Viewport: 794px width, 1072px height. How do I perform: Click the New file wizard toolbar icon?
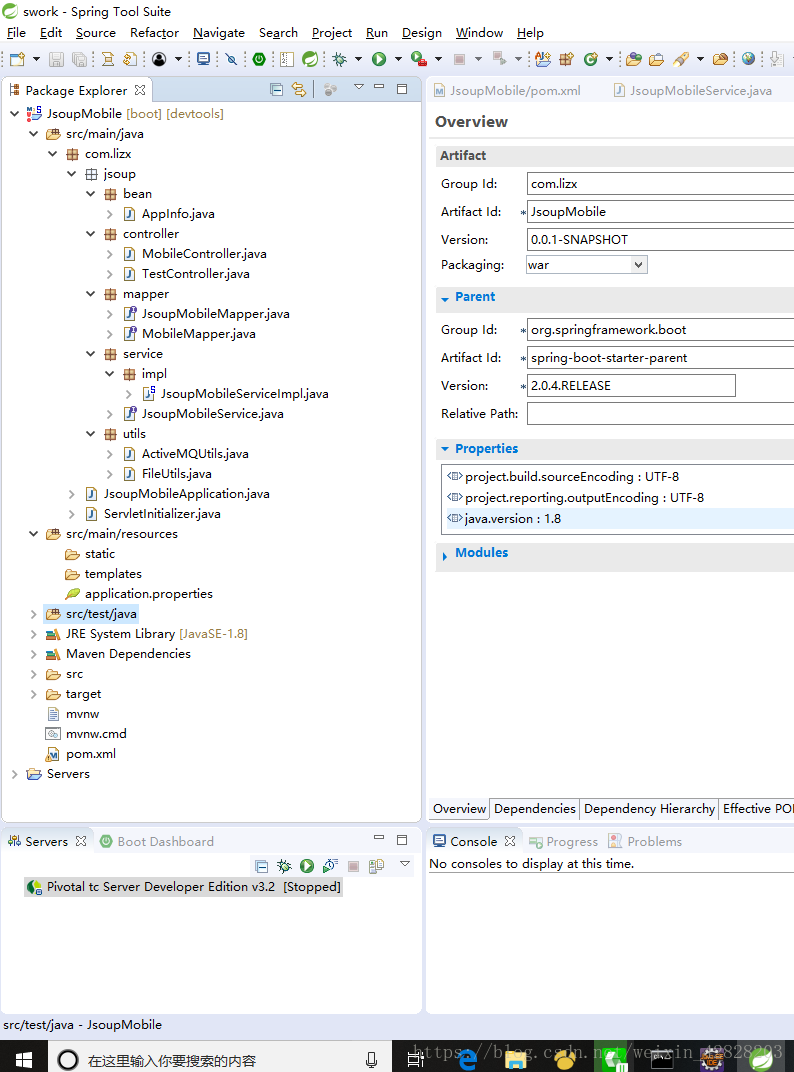pos(18,59)
